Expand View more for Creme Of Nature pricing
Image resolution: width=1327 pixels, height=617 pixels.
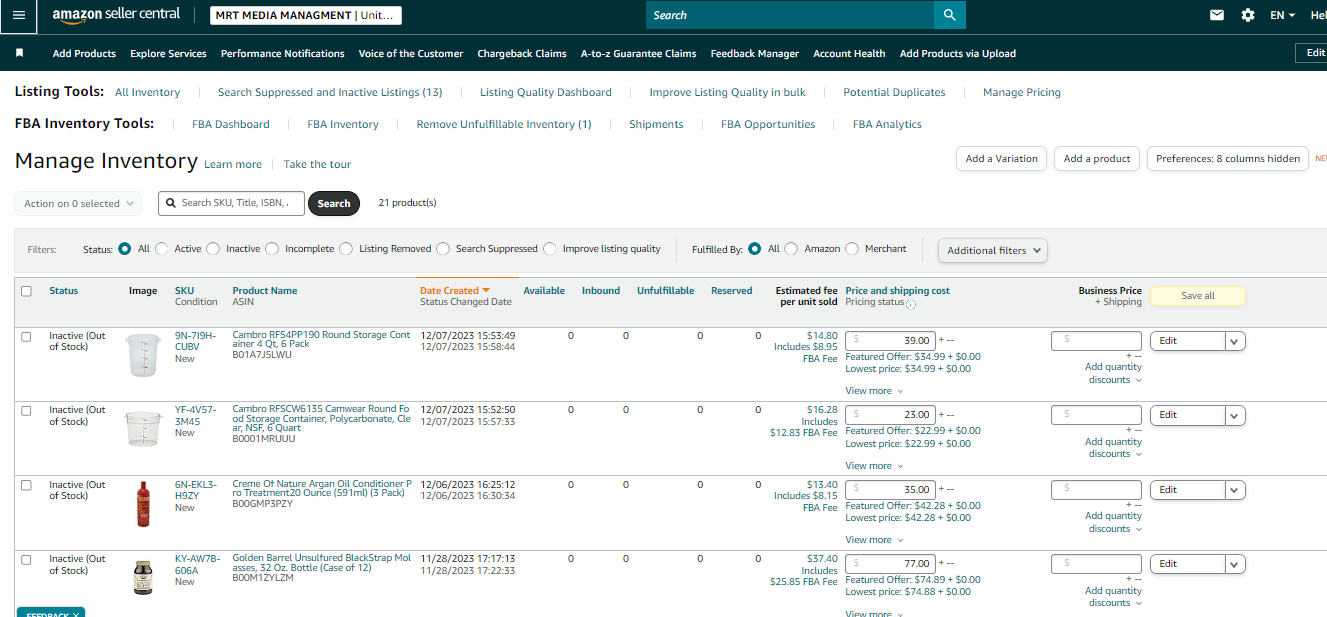tap(874, 540)
